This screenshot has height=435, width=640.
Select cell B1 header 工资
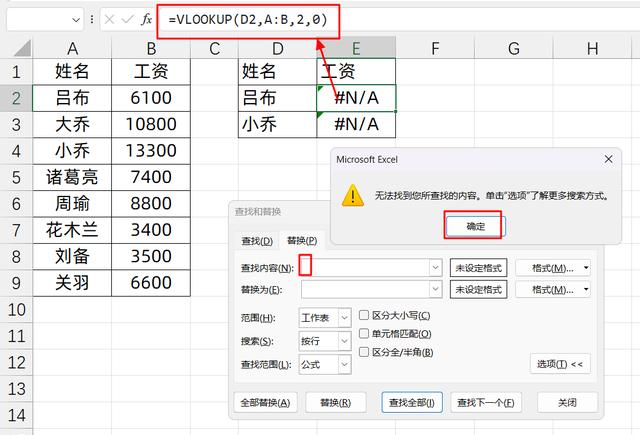(x=151, y=71)
